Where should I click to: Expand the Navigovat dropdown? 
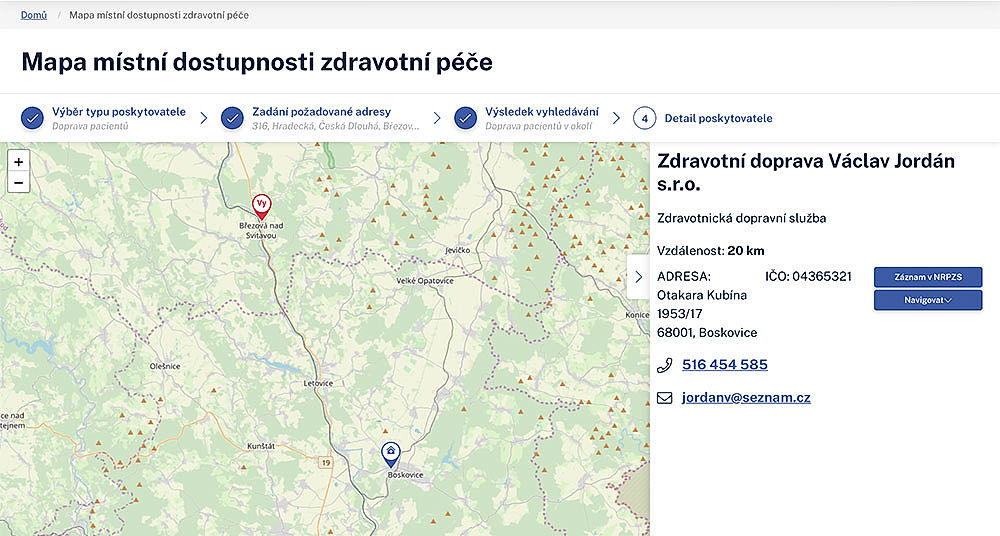(927, 300)
